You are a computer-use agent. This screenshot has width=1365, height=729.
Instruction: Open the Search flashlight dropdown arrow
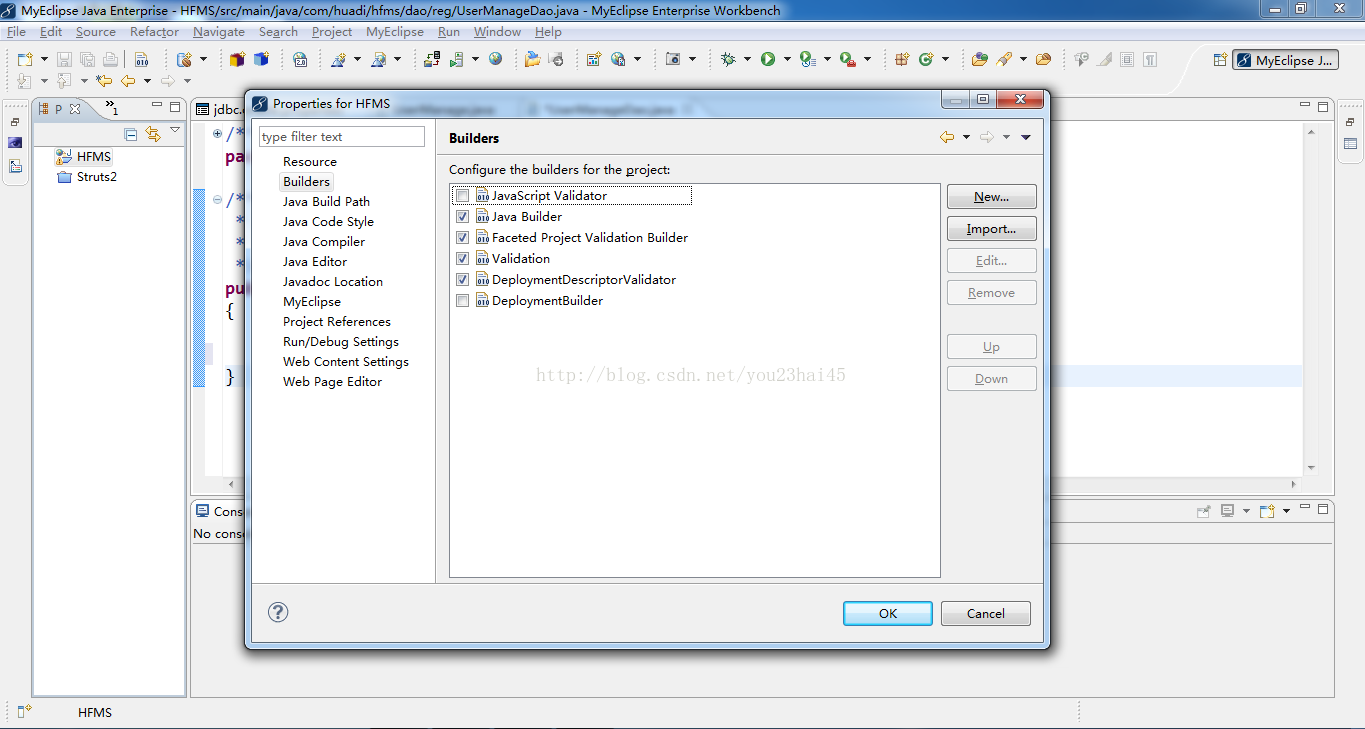[1022, 60]
